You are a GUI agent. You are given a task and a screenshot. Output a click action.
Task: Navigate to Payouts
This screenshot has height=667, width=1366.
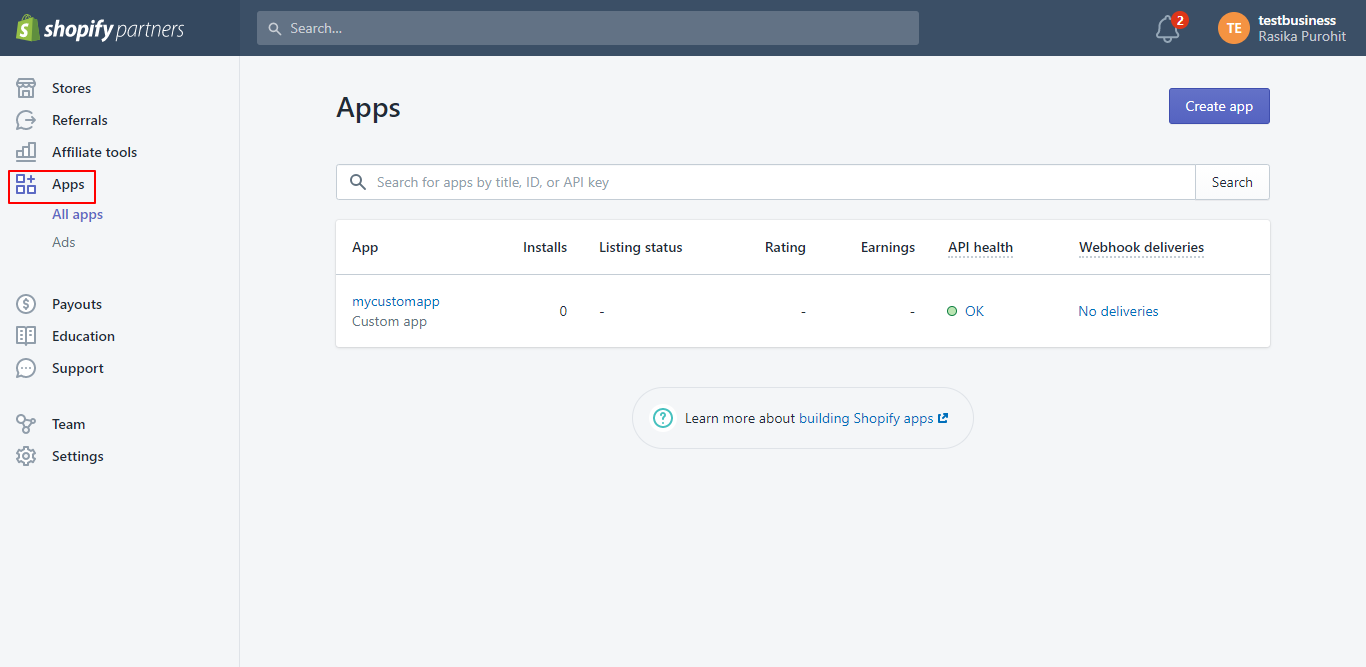point(77,304)
